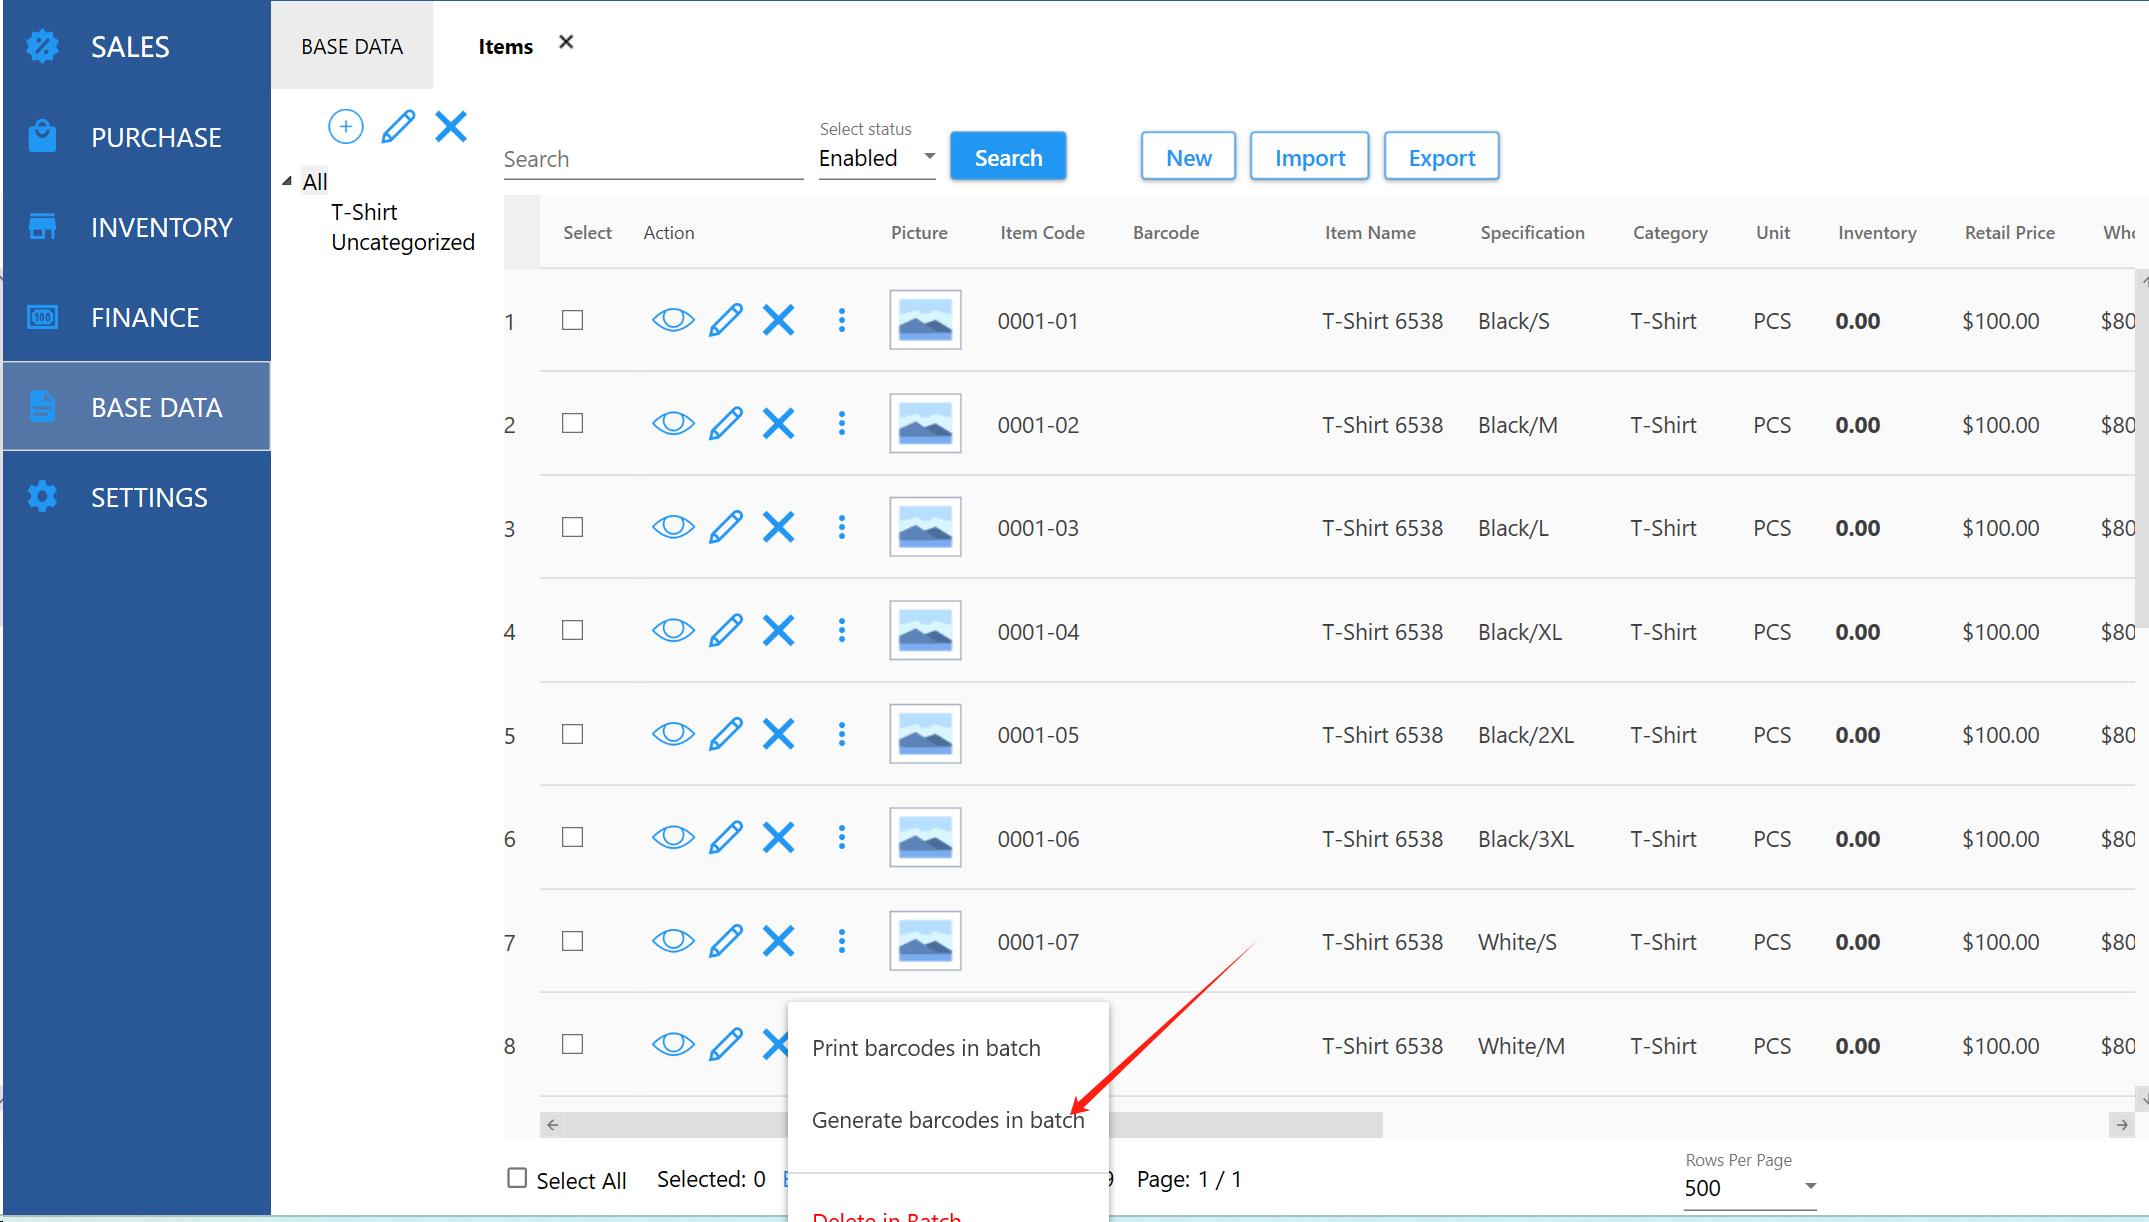This screenshot has height=1222, width=2149.
Task: Click the edit category pencil icon
Action: (398, 127)
